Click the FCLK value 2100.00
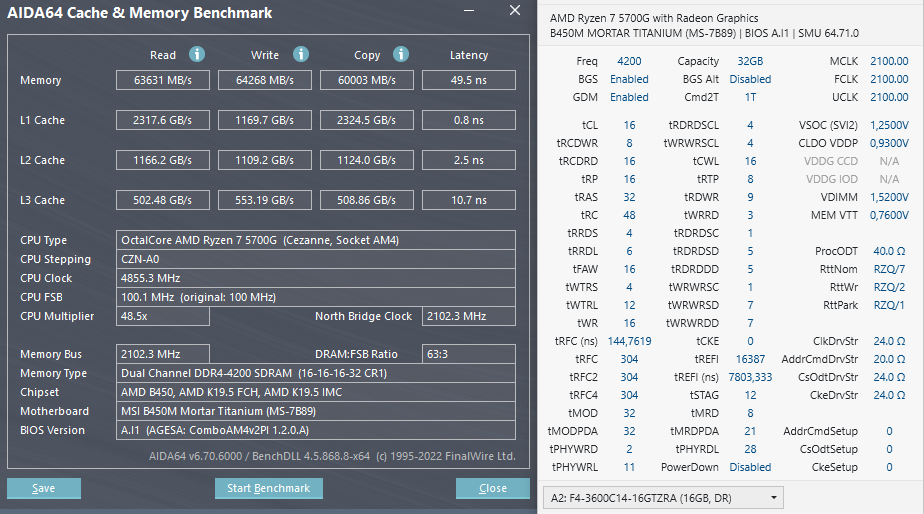Screen dimensions: 924x514 [889, 79]
